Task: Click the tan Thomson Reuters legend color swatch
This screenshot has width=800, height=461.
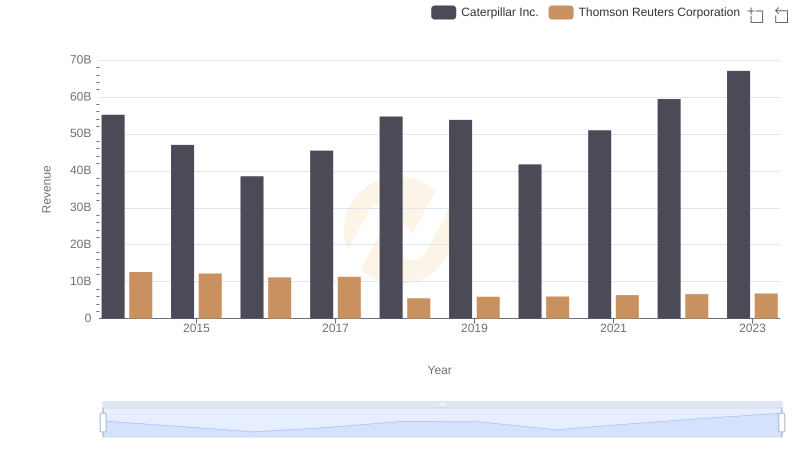Action: (561, 12)
